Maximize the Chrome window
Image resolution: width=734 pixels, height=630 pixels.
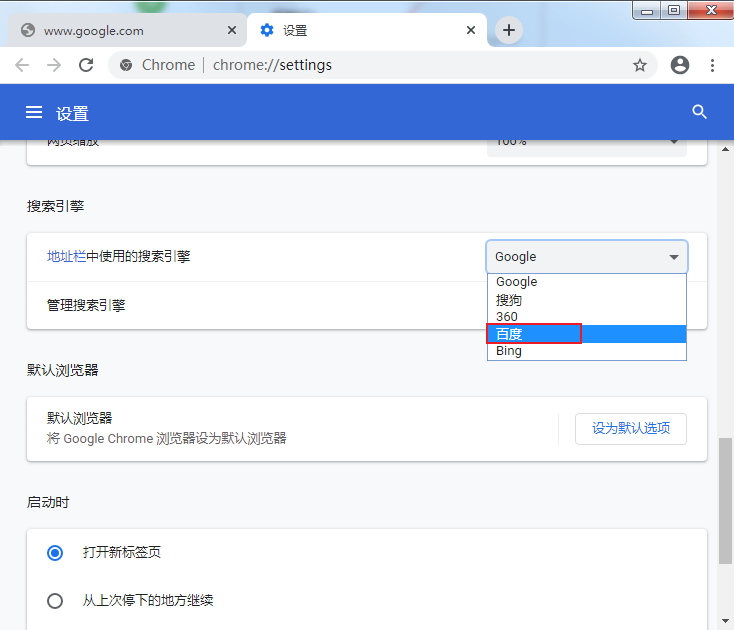674,11
